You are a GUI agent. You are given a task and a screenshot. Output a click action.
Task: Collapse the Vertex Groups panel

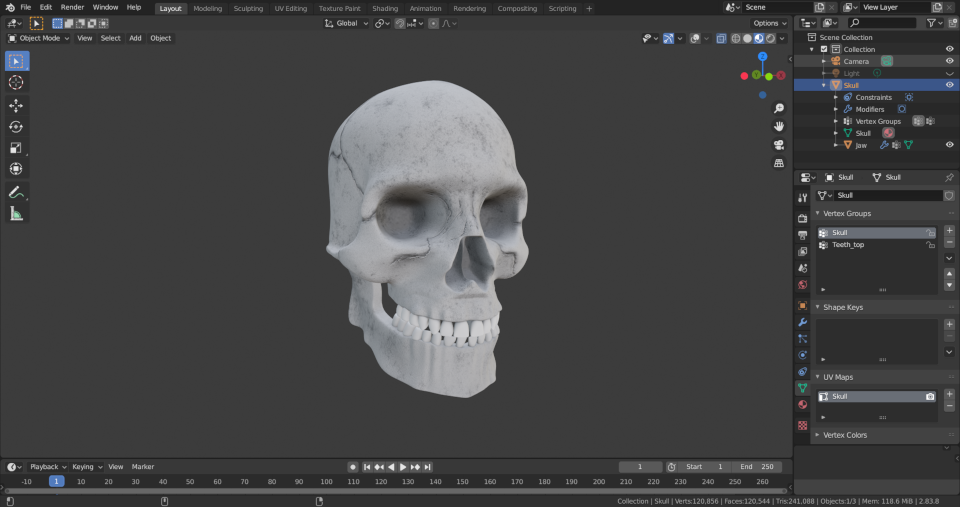[817, 213]
